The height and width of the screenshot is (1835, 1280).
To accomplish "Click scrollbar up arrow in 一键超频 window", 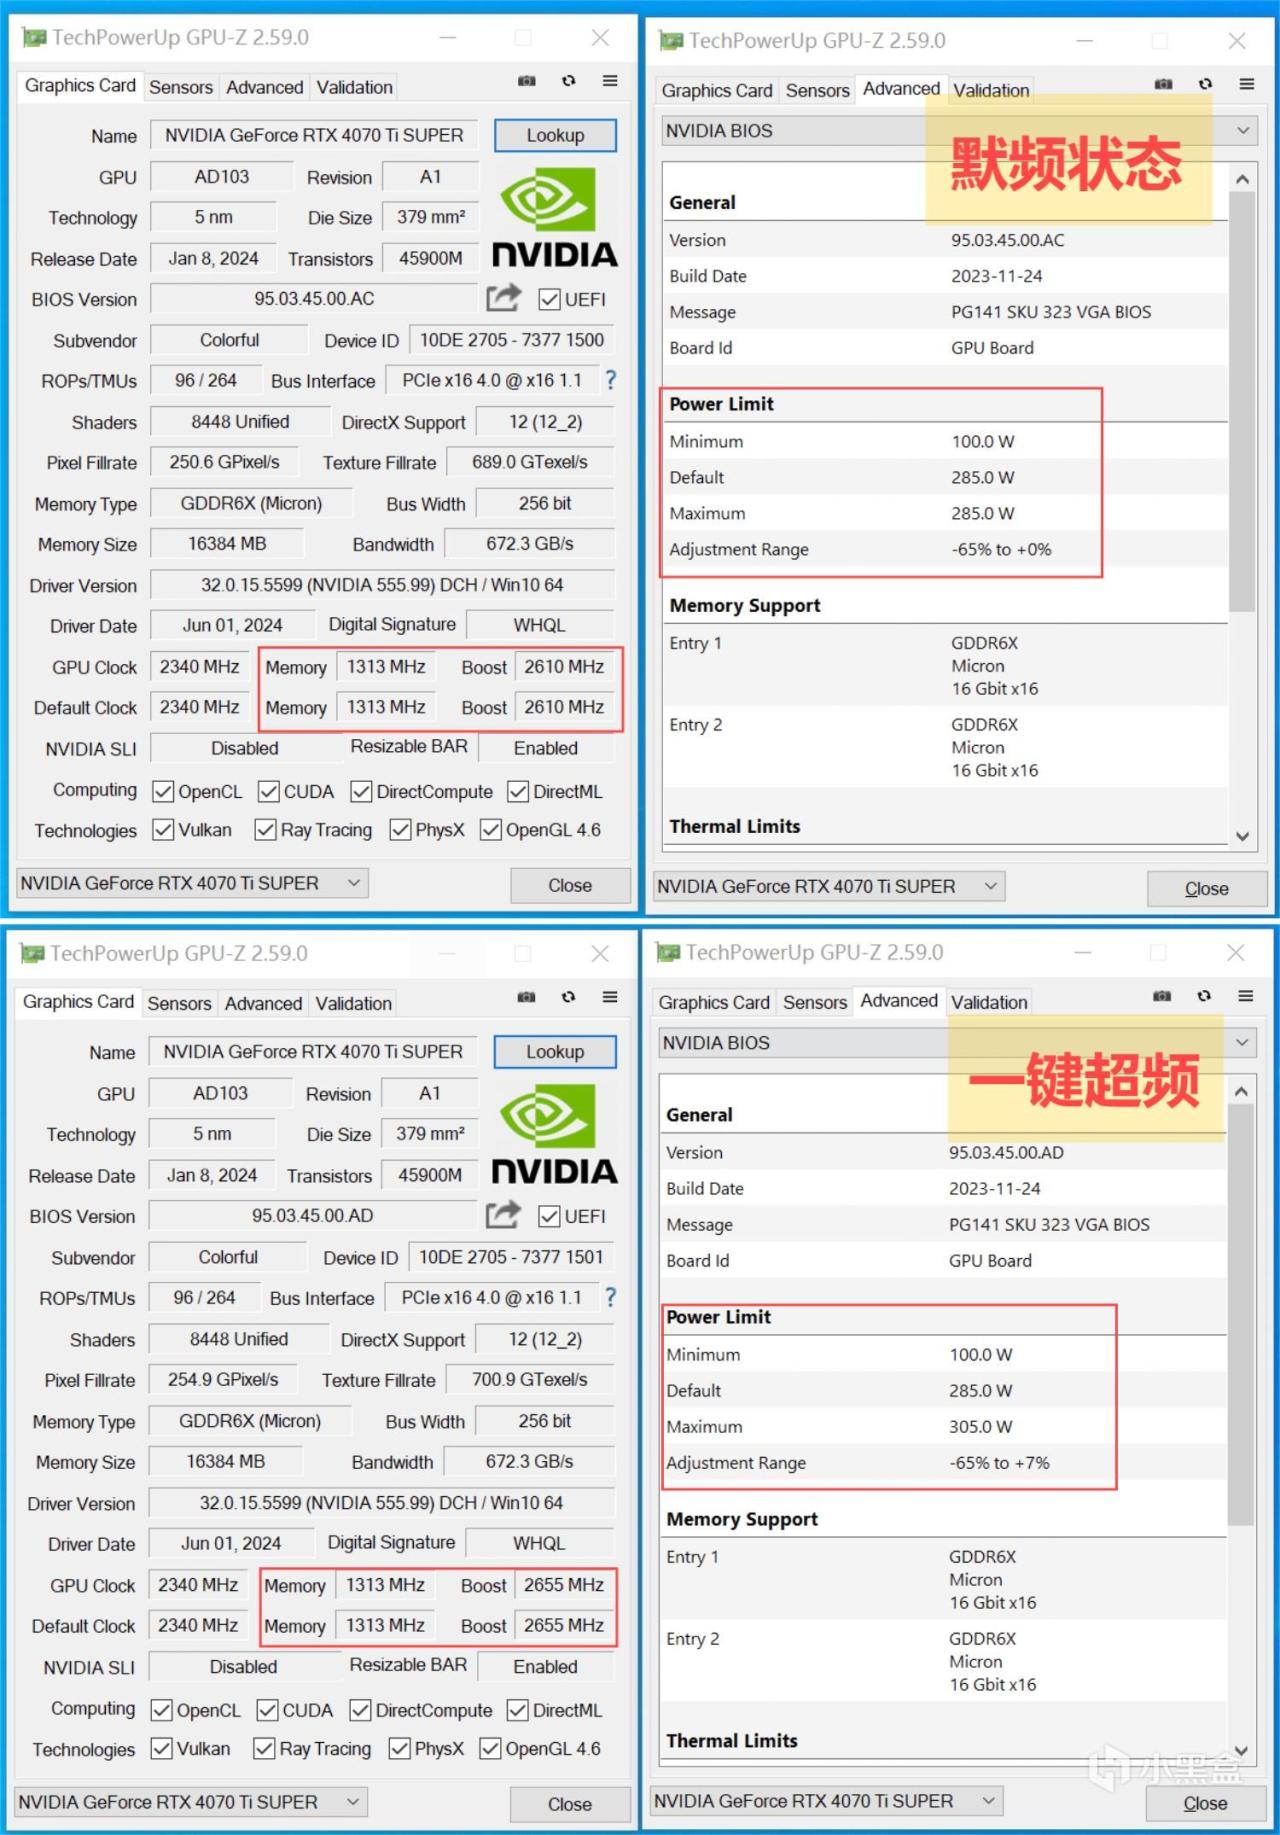I will (x=1240, y=1091).
